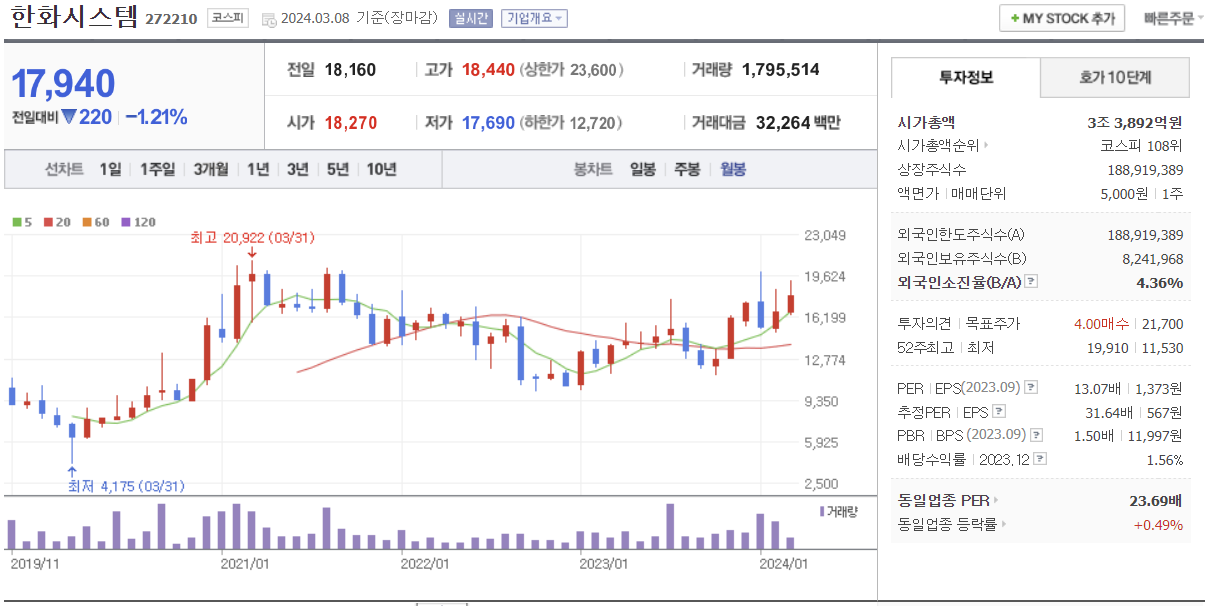Click the 선차트 label
Viewport: 1215px width, 606px height.
coord(63,169)
